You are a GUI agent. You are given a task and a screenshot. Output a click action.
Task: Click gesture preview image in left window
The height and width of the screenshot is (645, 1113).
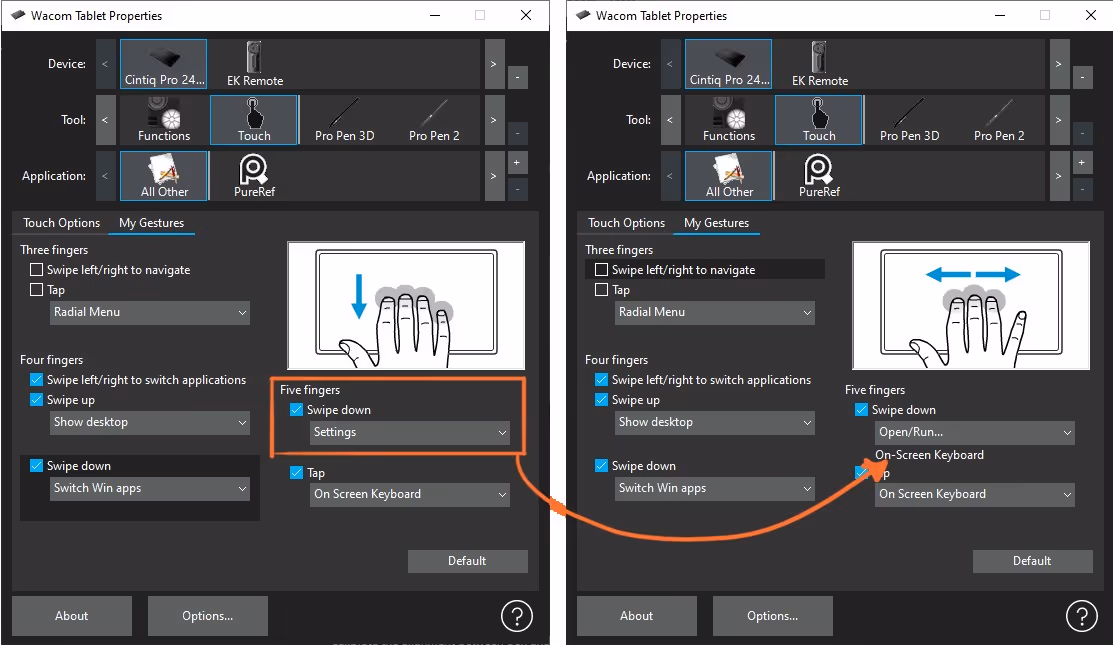[x=406, y=305]
